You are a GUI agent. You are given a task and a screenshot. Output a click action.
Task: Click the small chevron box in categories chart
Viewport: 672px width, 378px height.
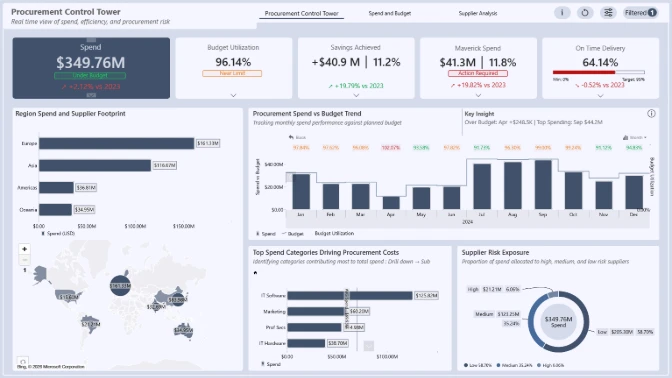pyautogui.click(x=369, y=345)
